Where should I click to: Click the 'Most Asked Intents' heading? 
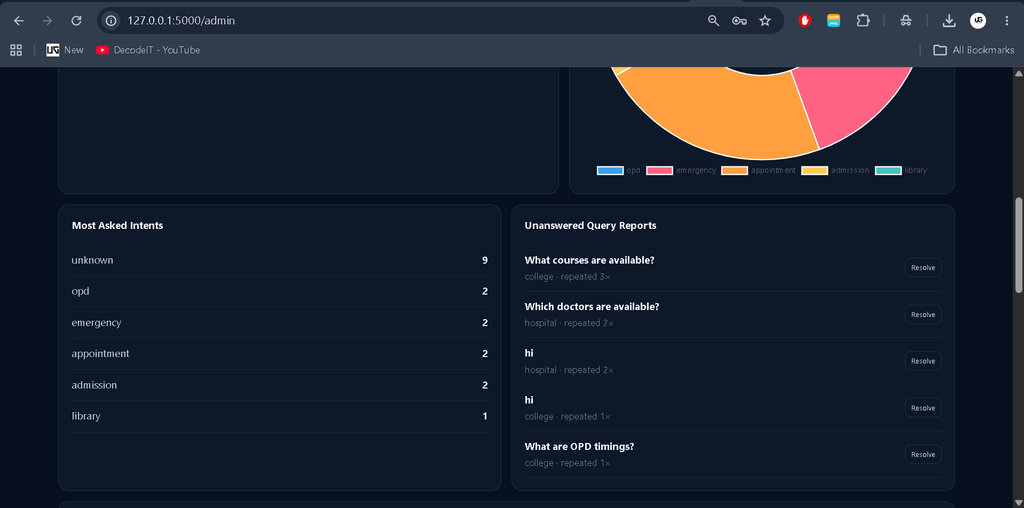[118, 225]
